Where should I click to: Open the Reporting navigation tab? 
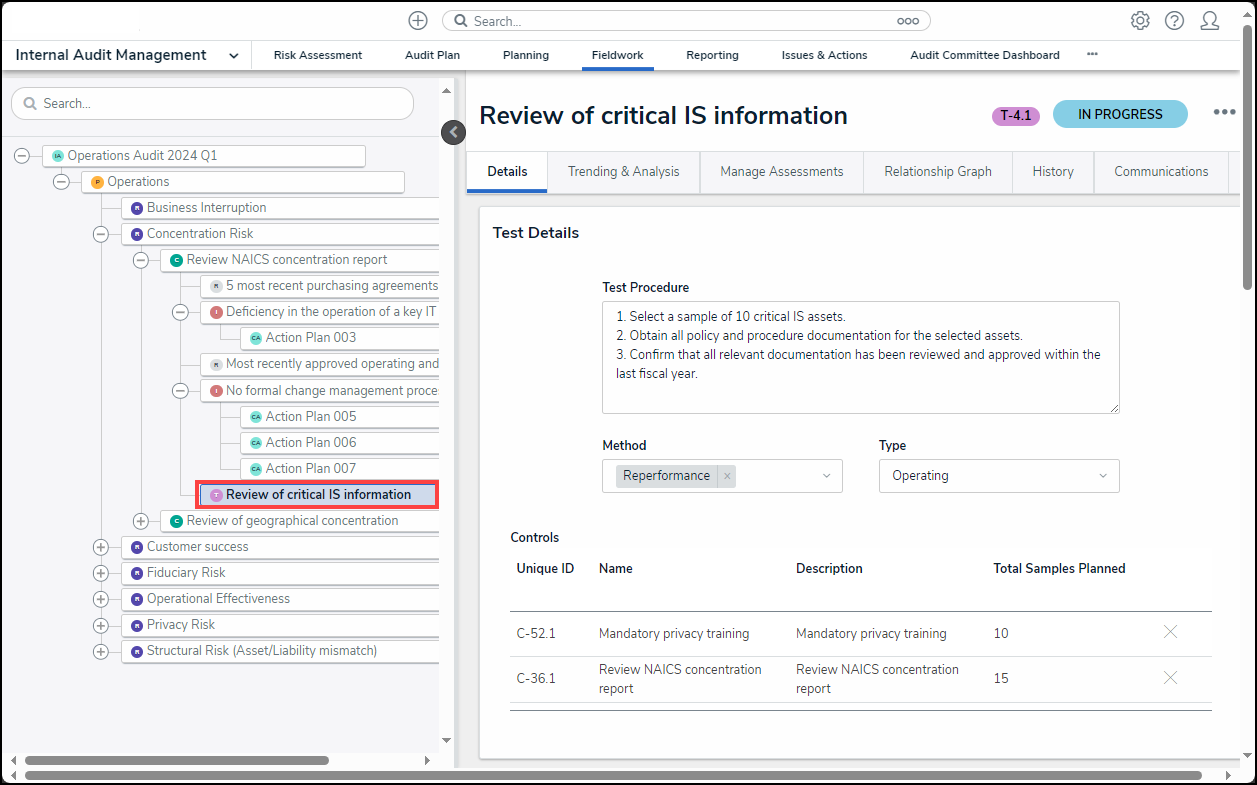(x=712, y=56)
